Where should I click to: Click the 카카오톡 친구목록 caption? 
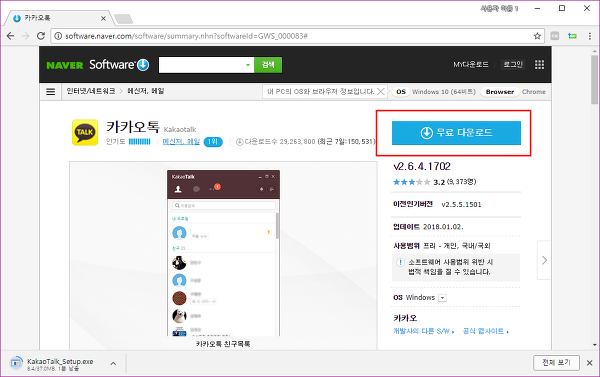pos(223,344)
